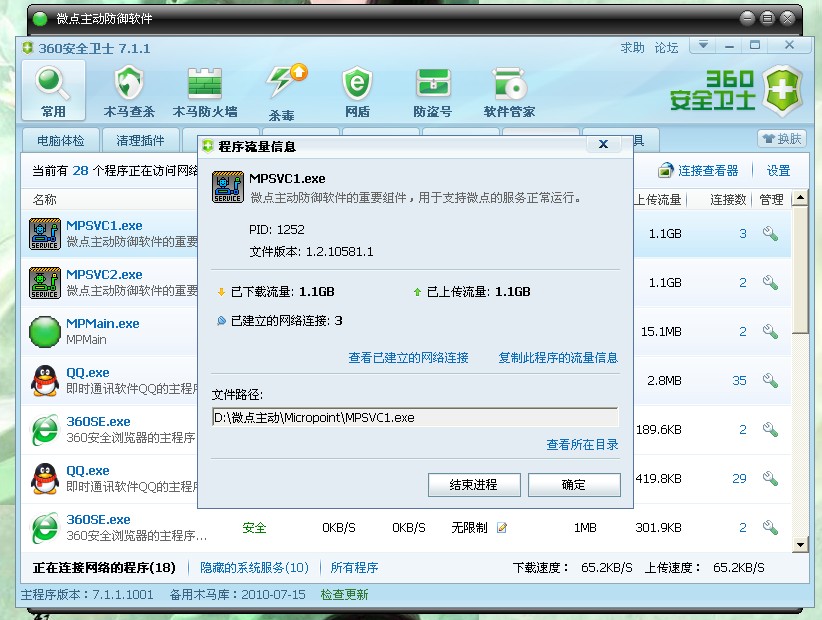Click the penguin icon of 2.8MB QQ.exe

(45, 380)
